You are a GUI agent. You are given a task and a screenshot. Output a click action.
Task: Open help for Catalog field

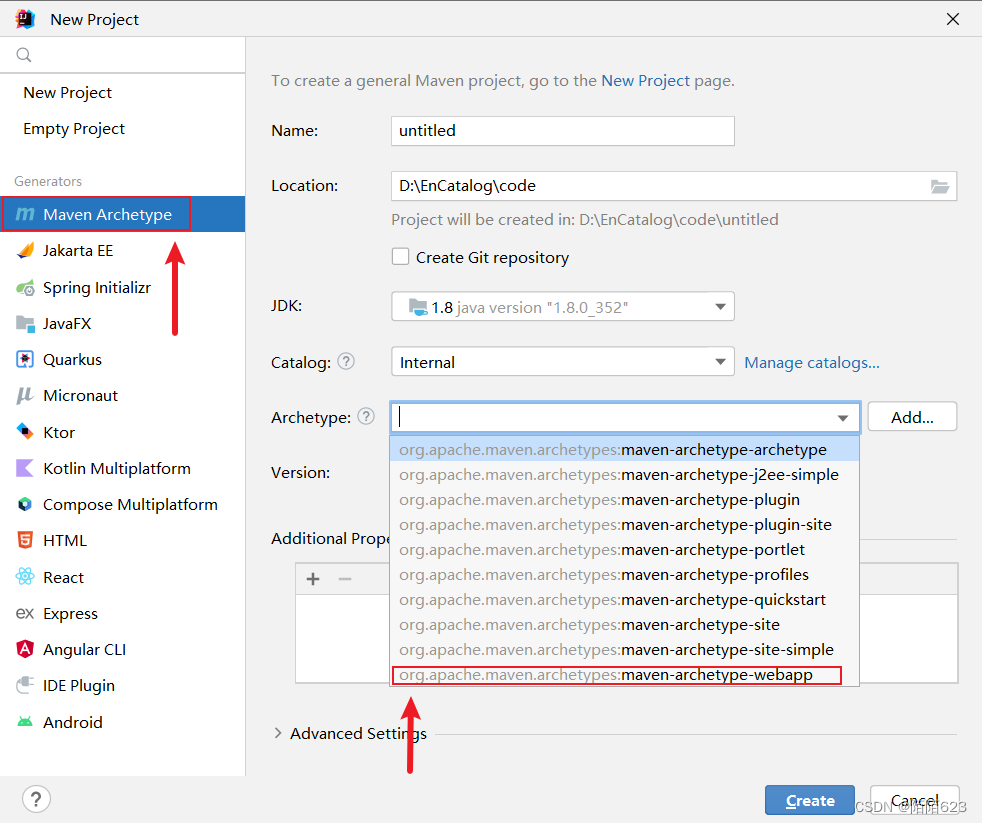(x=346, y=361)
